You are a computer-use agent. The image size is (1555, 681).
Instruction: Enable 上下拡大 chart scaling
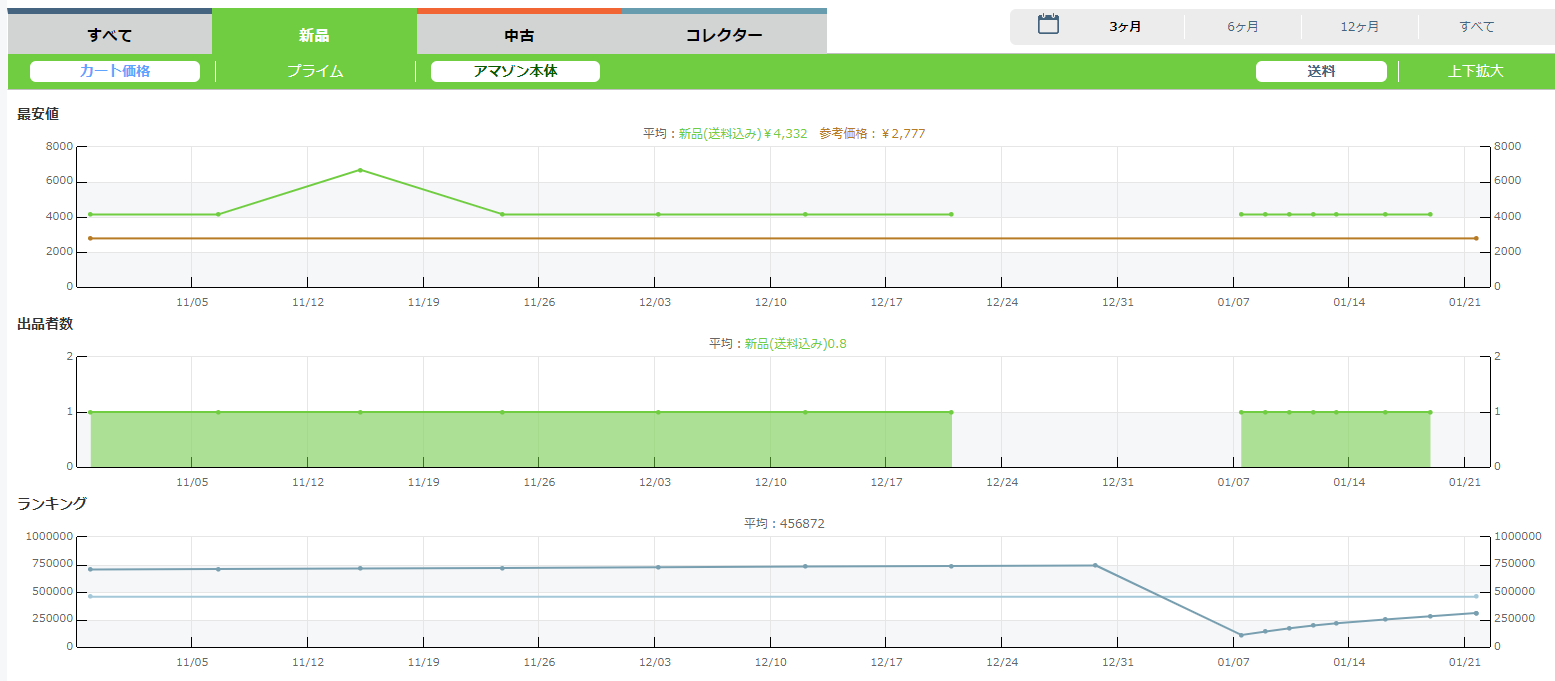click(1475, 71)
